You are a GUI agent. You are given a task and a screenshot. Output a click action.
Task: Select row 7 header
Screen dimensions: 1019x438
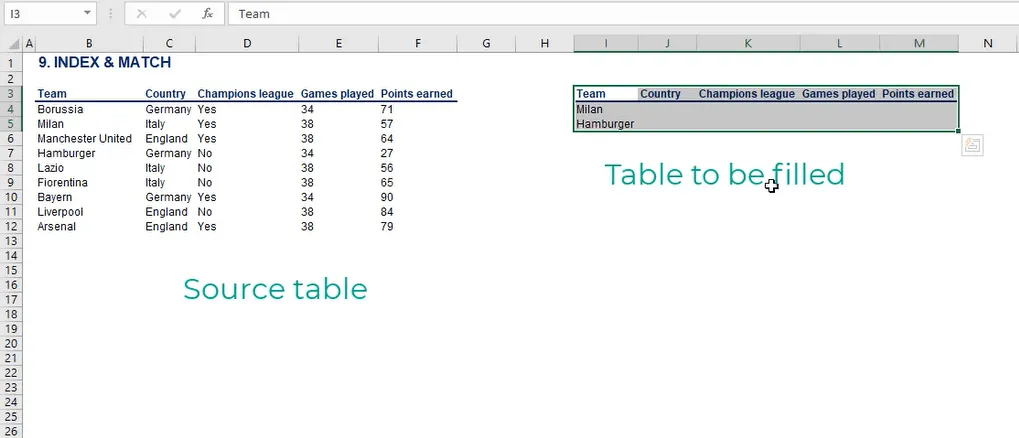click(x=10, y=153)
